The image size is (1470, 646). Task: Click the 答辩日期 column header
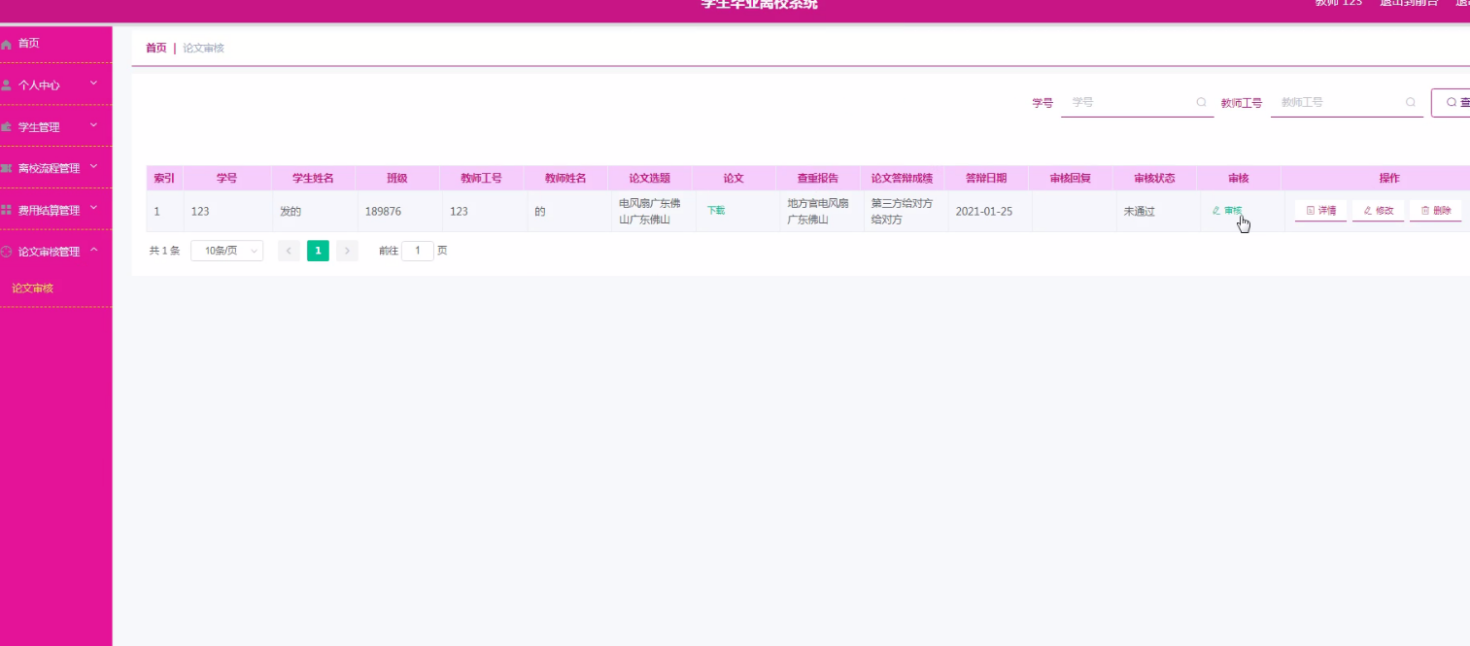tap(986, 178)
